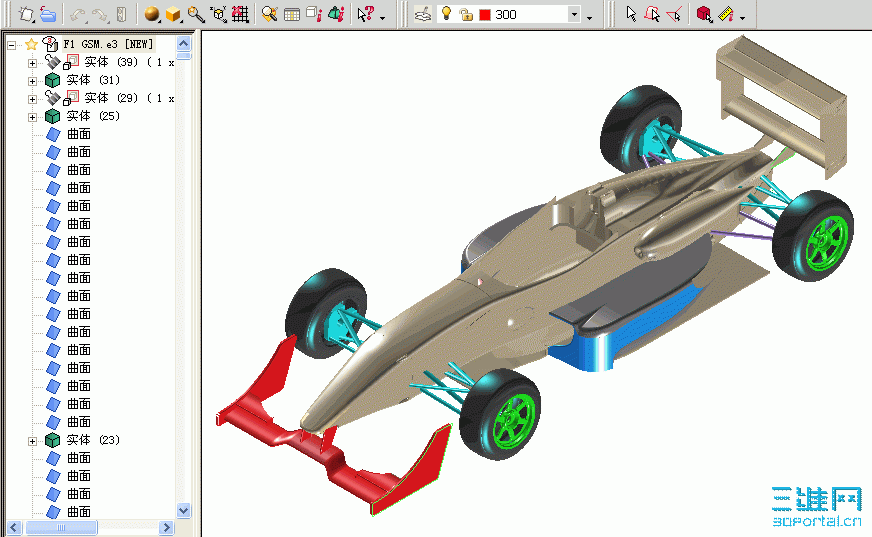Open the layer 300 dropdown list

tap(574, 14)
